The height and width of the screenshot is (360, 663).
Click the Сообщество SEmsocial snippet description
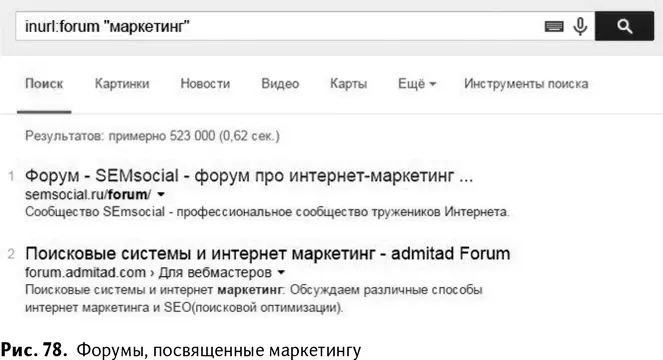267,212
